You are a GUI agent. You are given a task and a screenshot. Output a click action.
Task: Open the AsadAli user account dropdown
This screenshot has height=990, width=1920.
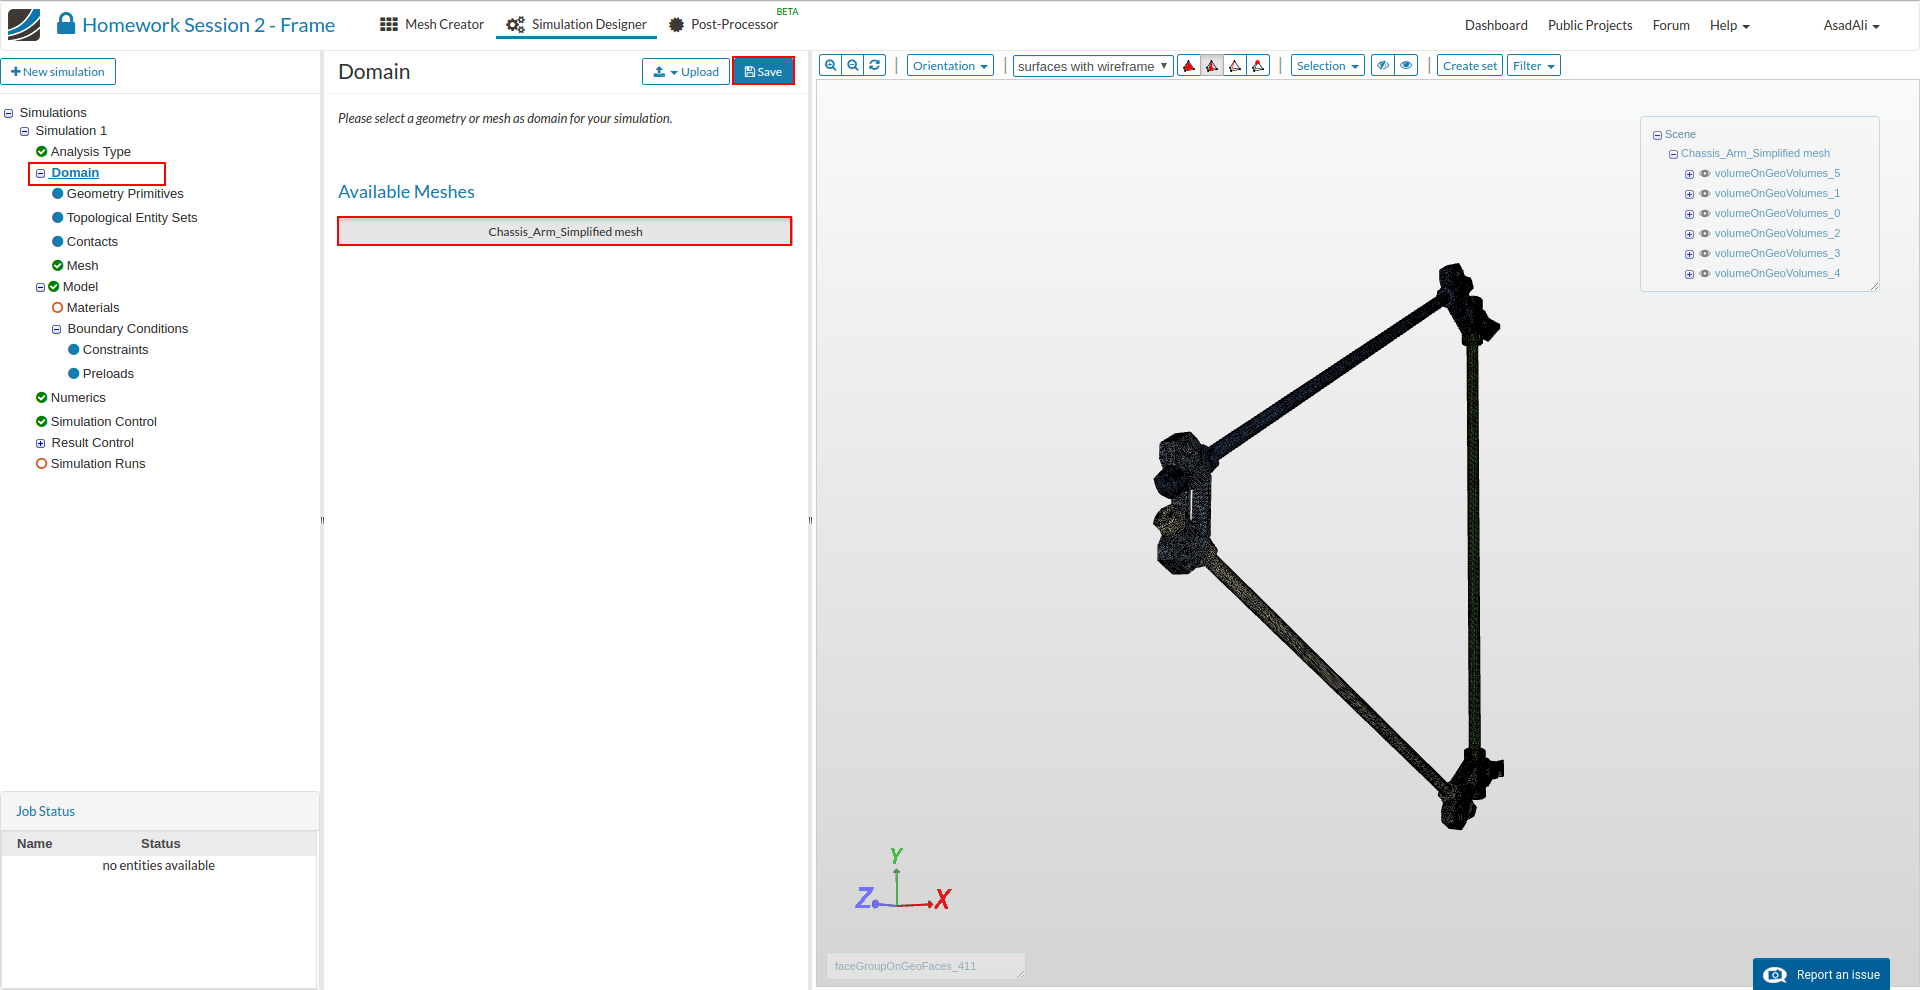pos(1851,26)
